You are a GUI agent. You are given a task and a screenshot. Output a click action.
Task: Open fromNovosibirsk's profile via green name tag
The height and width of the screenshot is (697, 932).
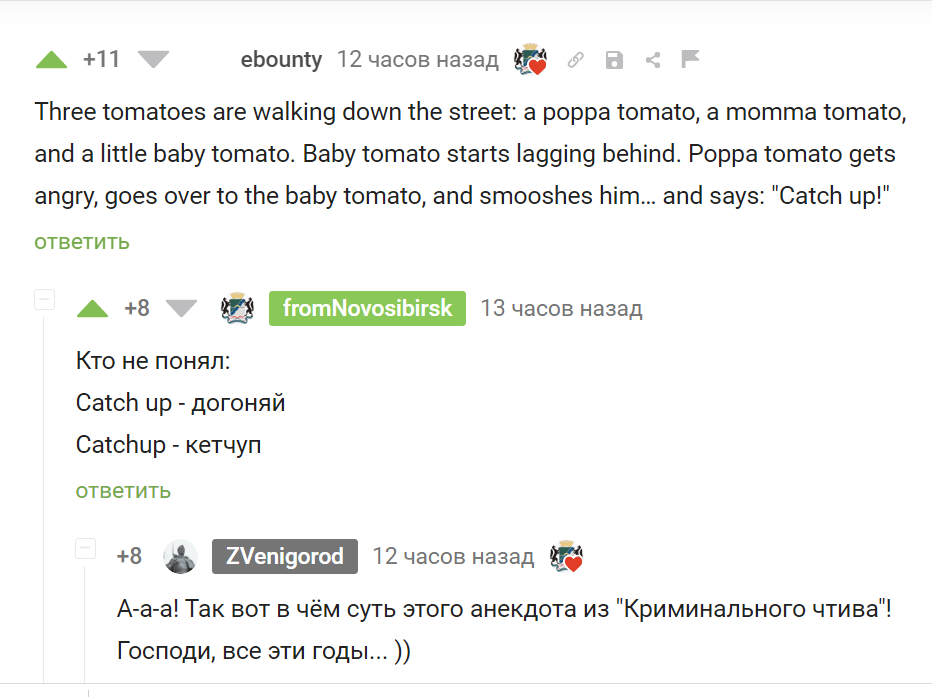pos(367,308)
